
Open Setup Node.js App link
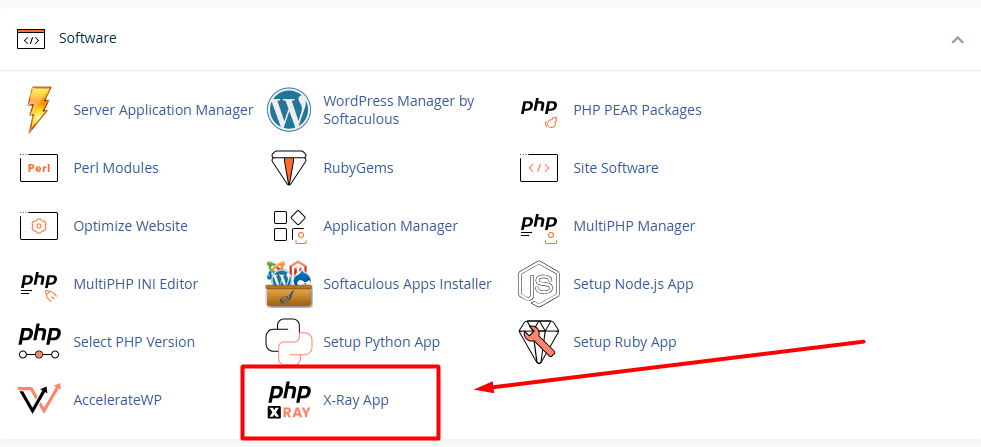pos(633,284)
